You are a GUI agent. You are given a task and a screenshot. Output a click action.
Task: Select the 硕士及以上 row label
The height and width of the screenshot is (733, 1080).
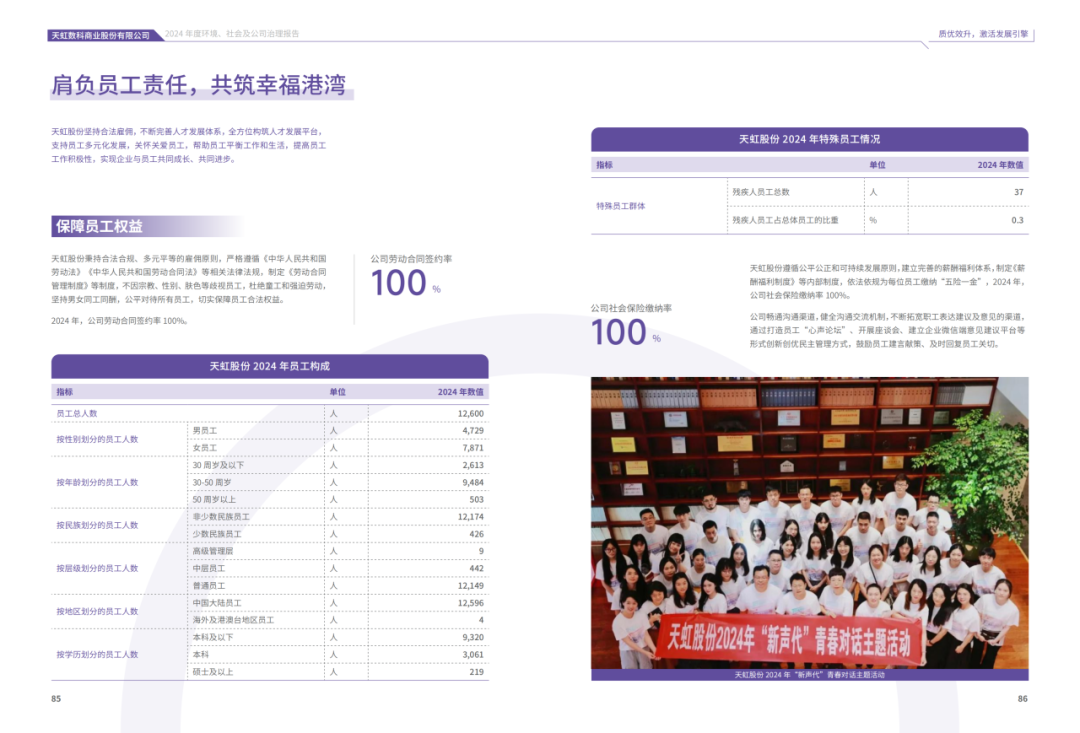point(212,672)
